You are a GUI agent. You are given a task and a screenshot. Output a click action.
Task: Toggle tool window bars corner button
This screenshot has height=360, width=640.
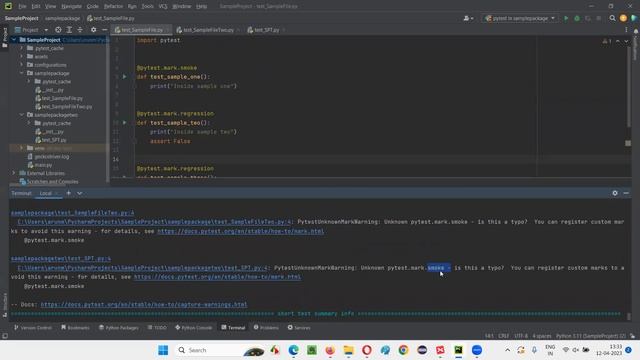point(5,336)
